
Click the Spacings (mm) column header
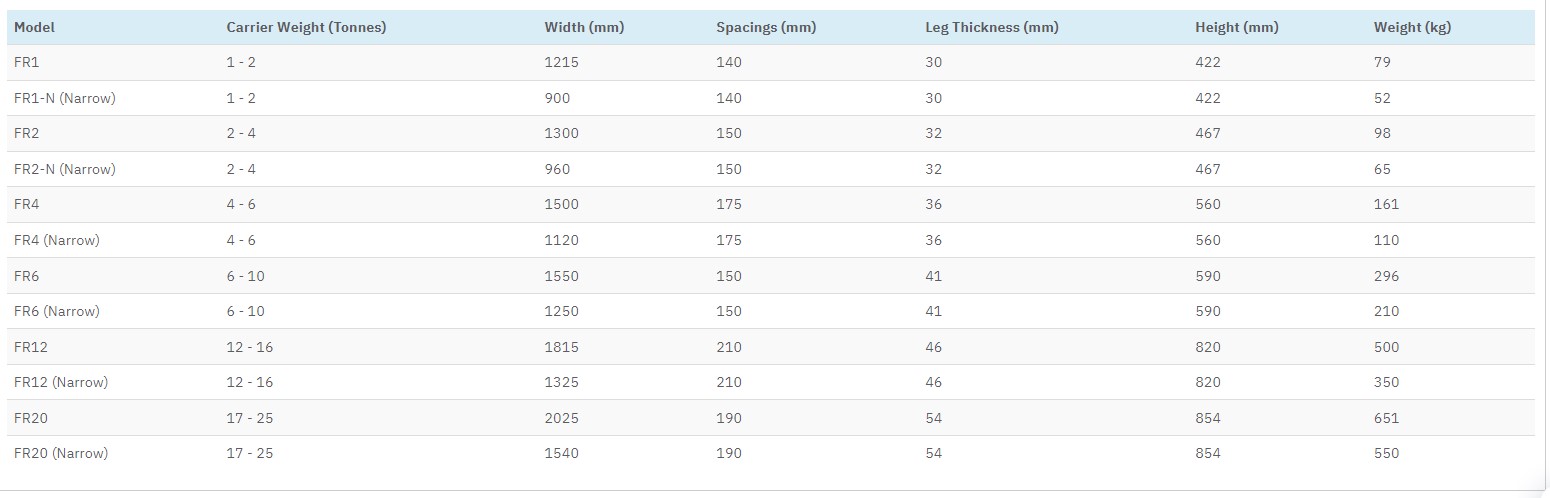(766, 27)
